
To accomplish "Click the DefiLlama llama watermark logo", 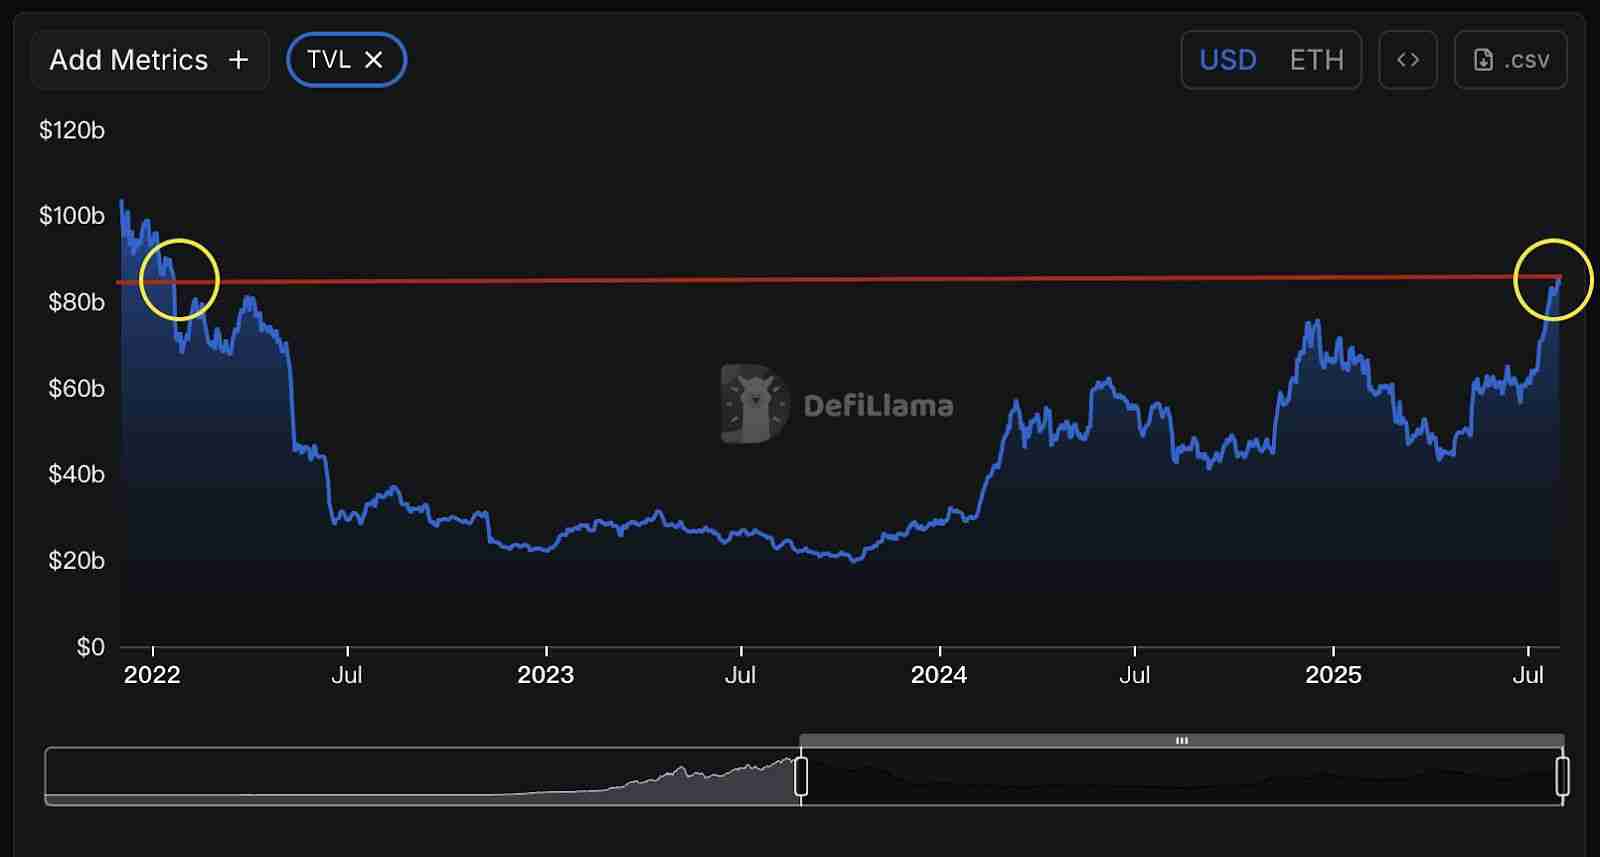I will [x=752, y=404].
